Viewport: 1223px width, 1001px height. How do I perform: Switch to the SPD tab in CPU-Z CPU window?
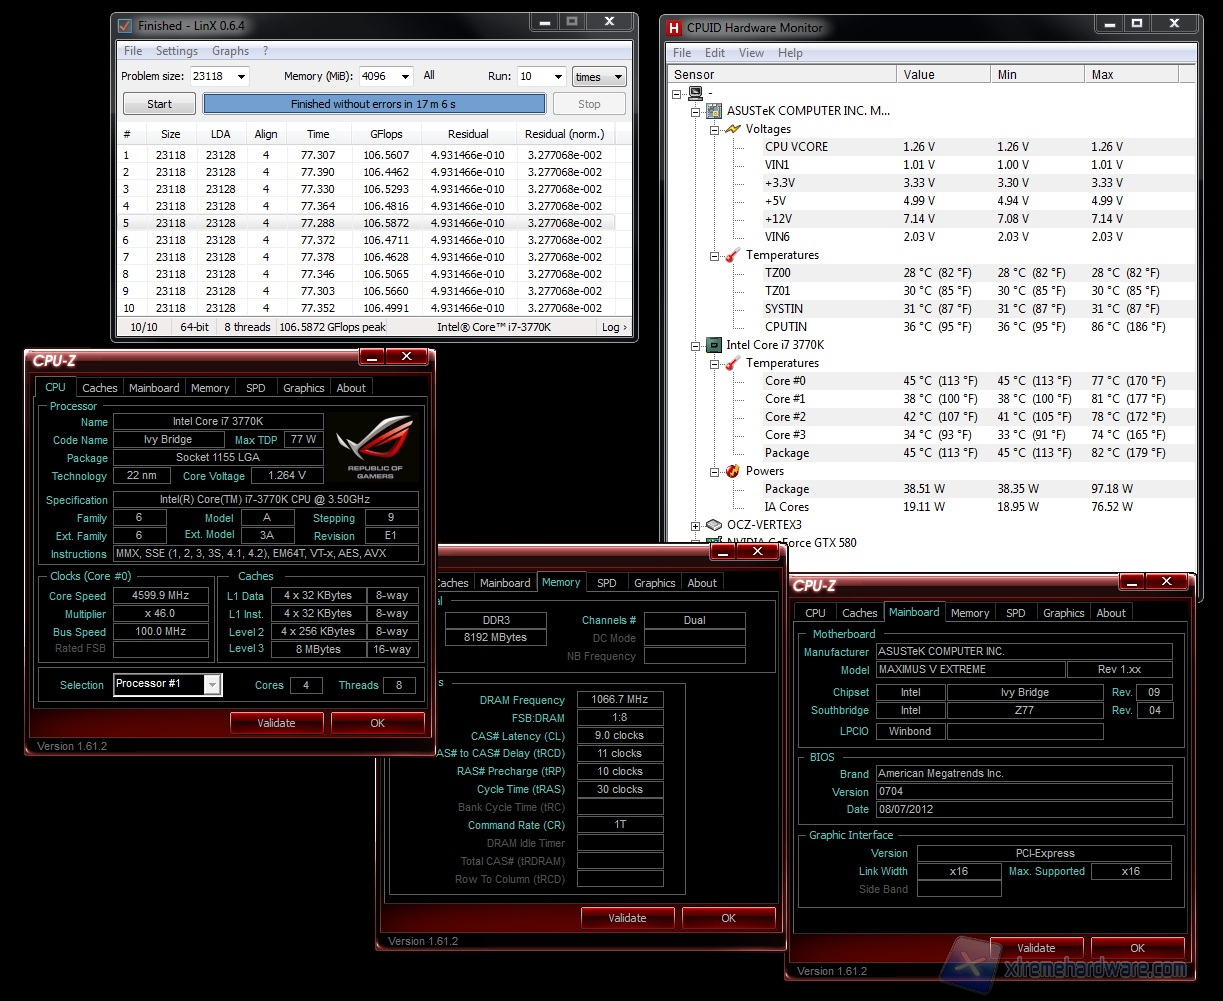pyautogui.click(x=256, y=388)
